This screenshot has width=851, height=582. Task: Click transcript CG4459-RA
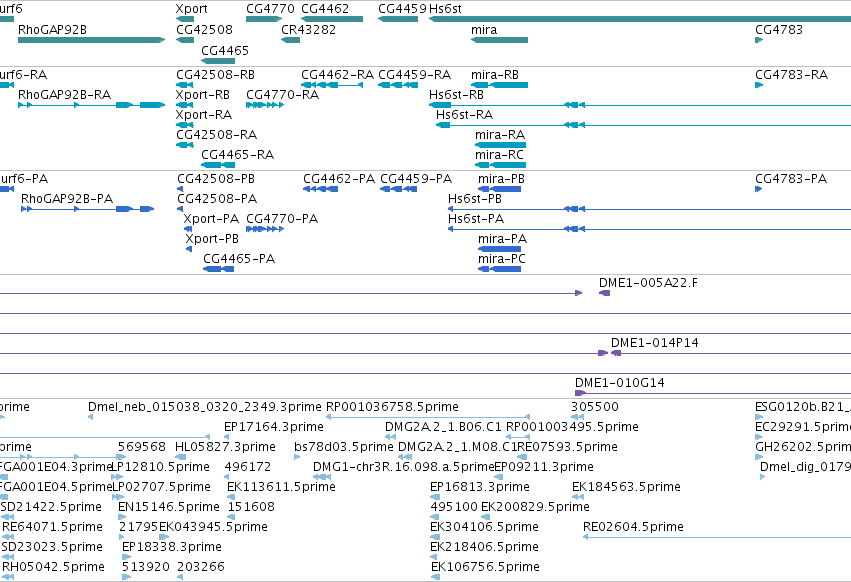point(398,85)
